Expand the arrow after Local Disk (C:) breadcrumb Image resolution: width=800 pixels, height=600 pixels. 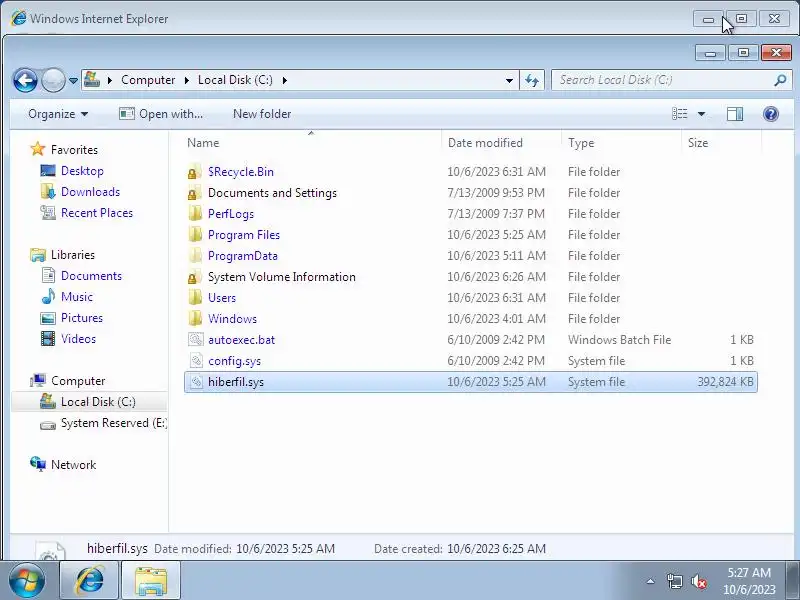(x=285, y=80)
